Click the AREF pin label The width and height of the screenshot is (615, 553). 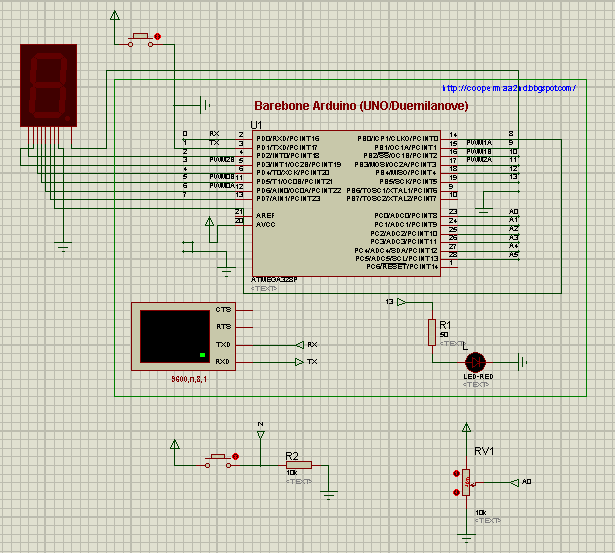(265, 216)
